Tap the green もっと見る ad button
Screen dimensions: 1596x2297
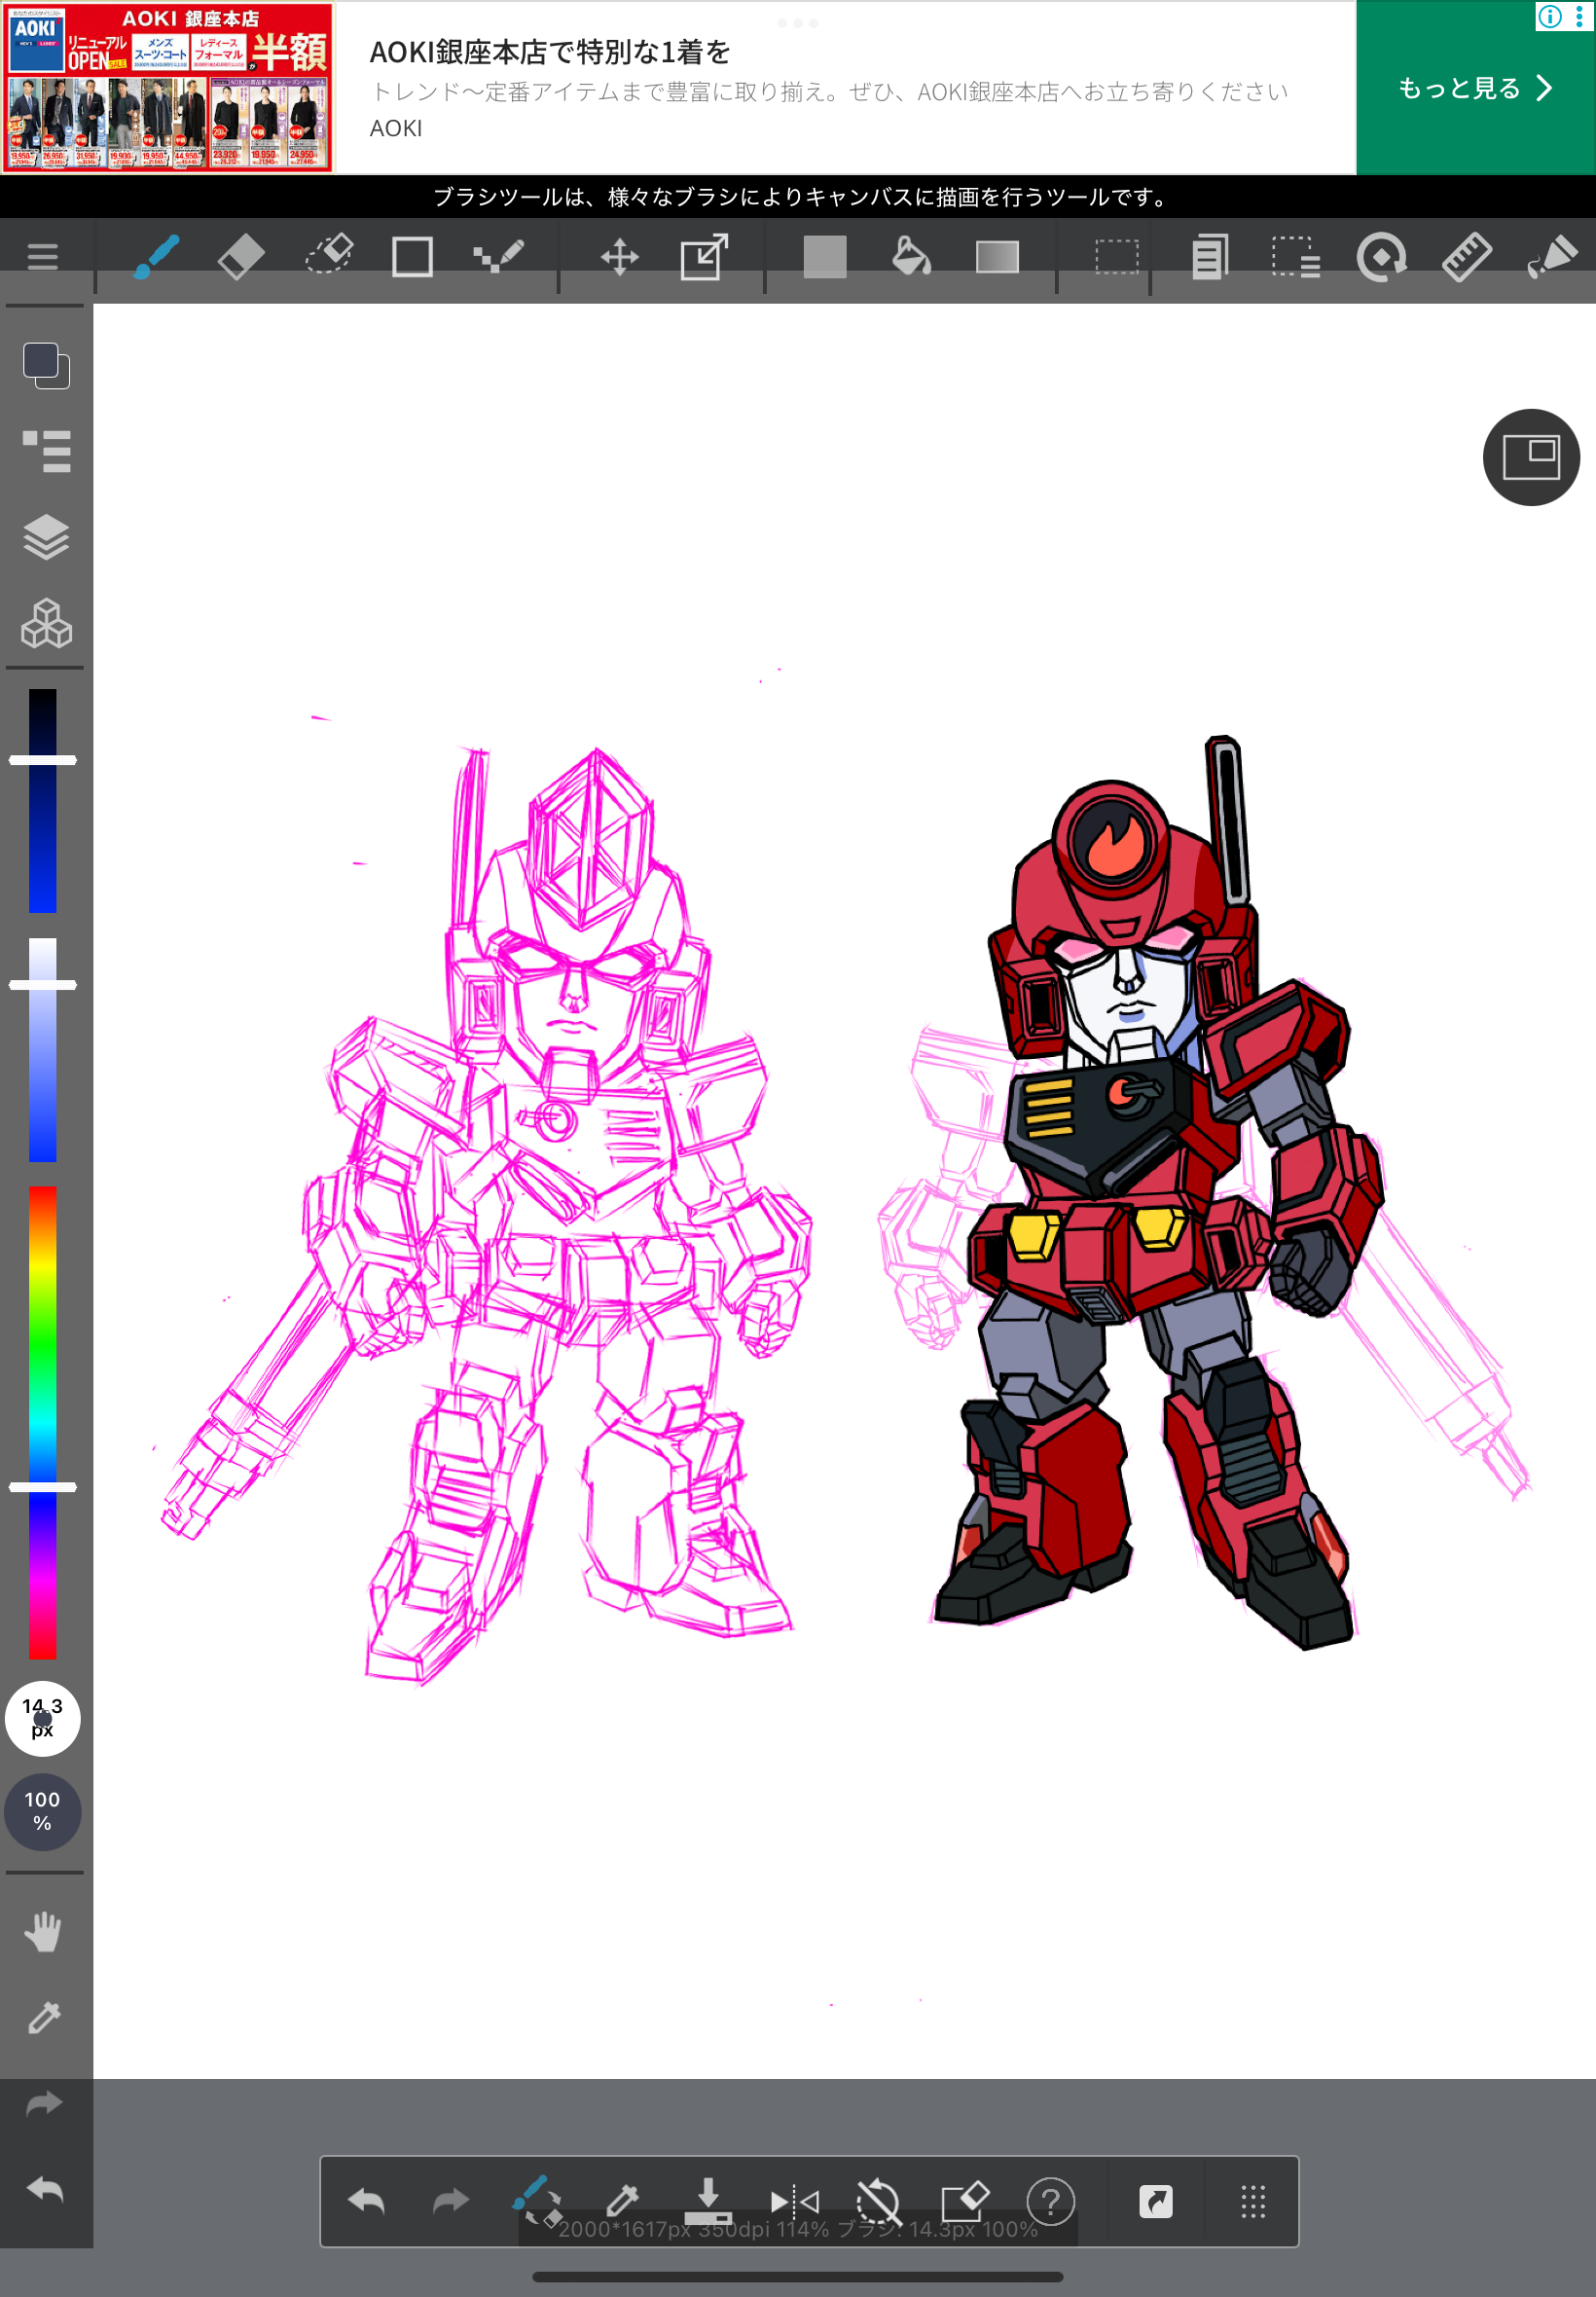tap(1474, 88)
